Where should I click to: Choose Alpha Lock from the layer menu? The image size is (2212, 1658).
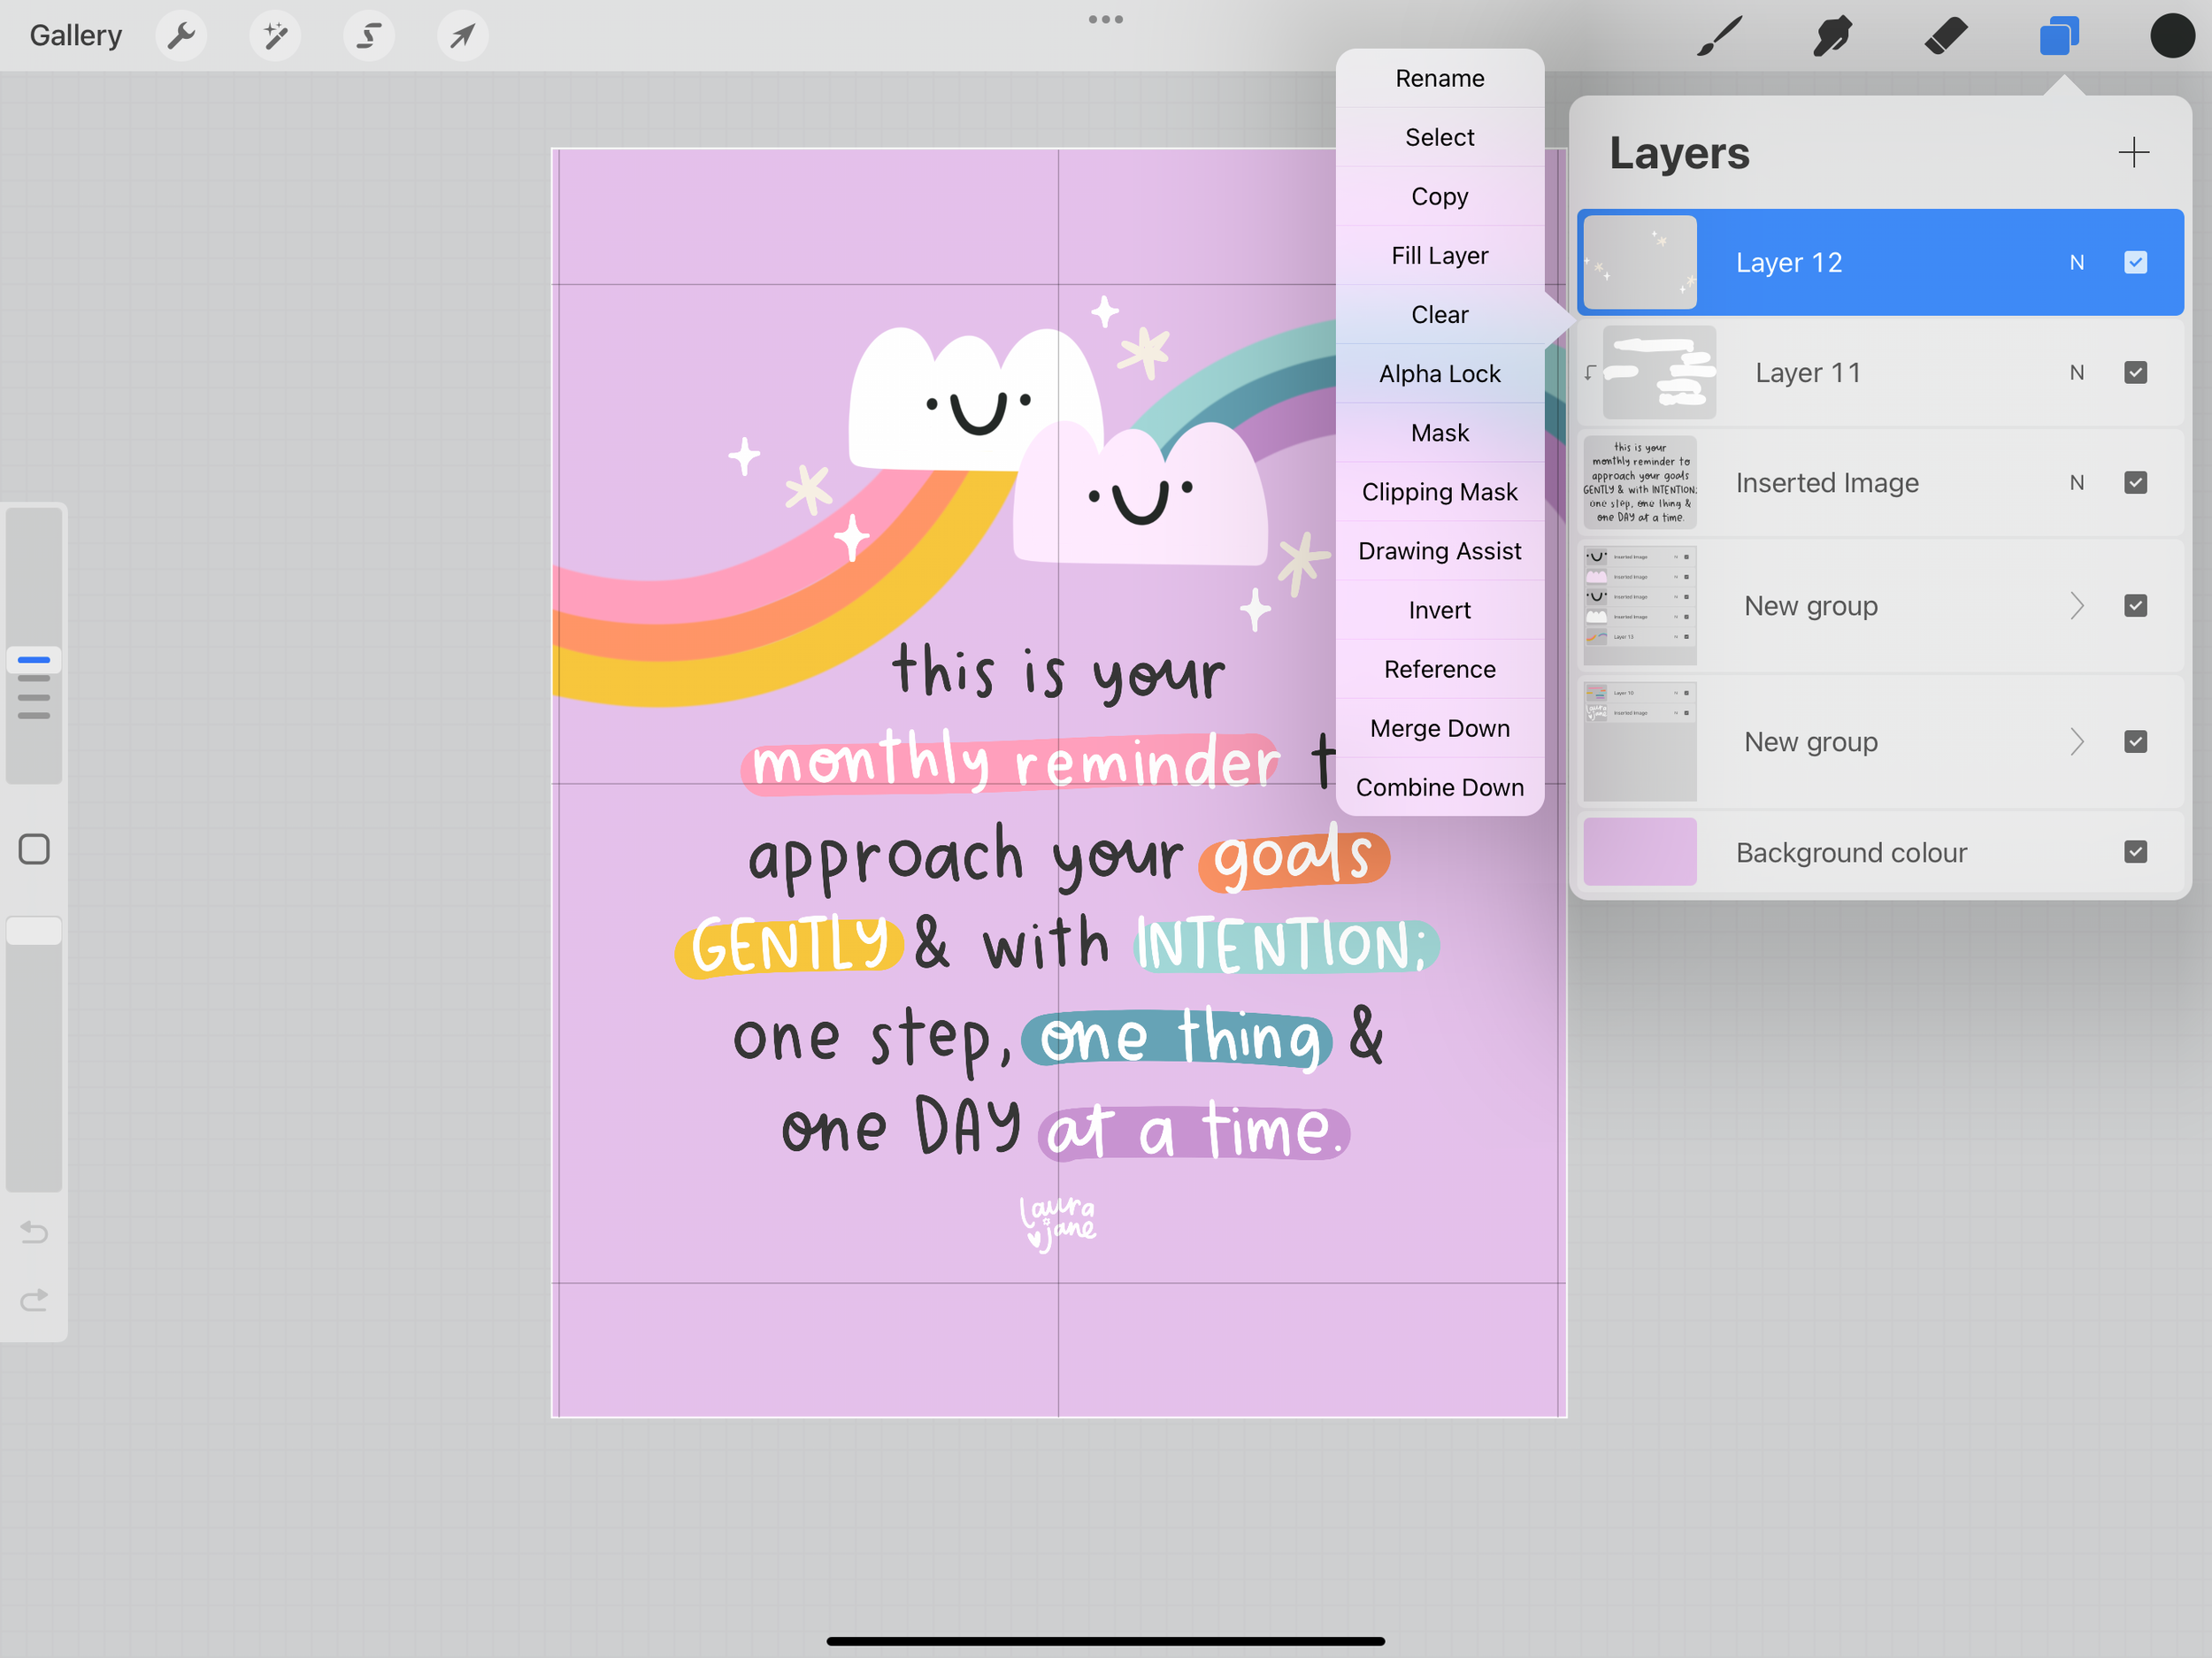coord(1440,373)
